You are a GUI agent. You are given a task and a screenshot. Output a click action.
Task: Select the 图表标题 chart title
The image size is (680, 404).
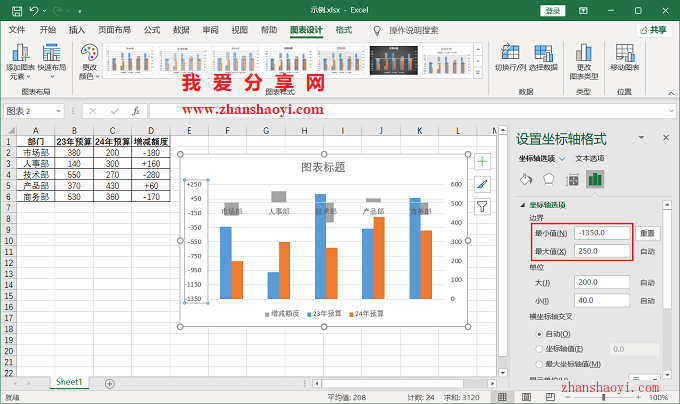[x=324, y=167]
